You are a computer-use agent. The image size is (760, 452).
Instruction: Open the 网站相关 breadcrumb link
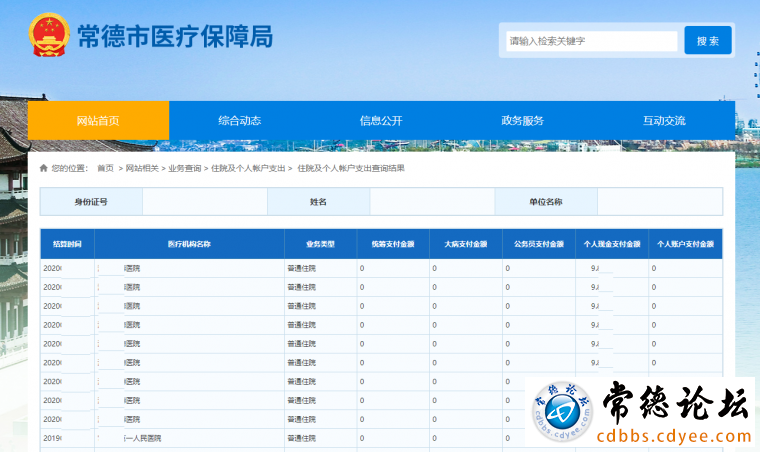point(141,168)
